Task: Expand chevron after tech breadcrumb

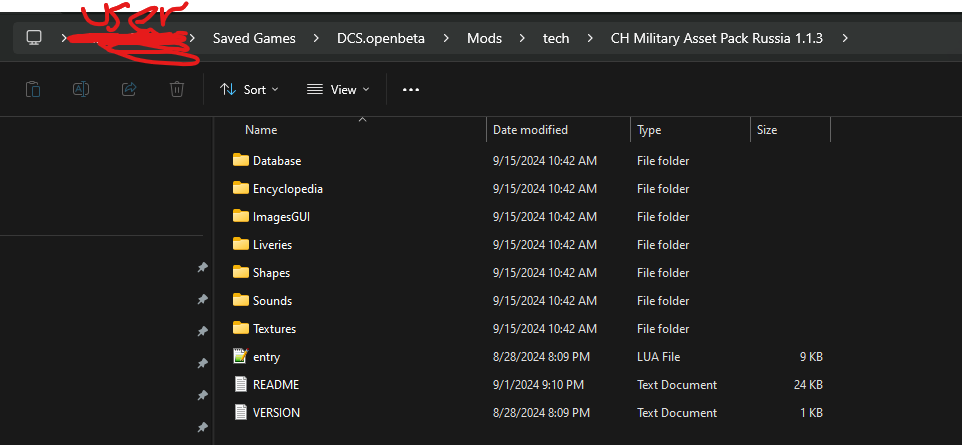Action: pos(590,38)
